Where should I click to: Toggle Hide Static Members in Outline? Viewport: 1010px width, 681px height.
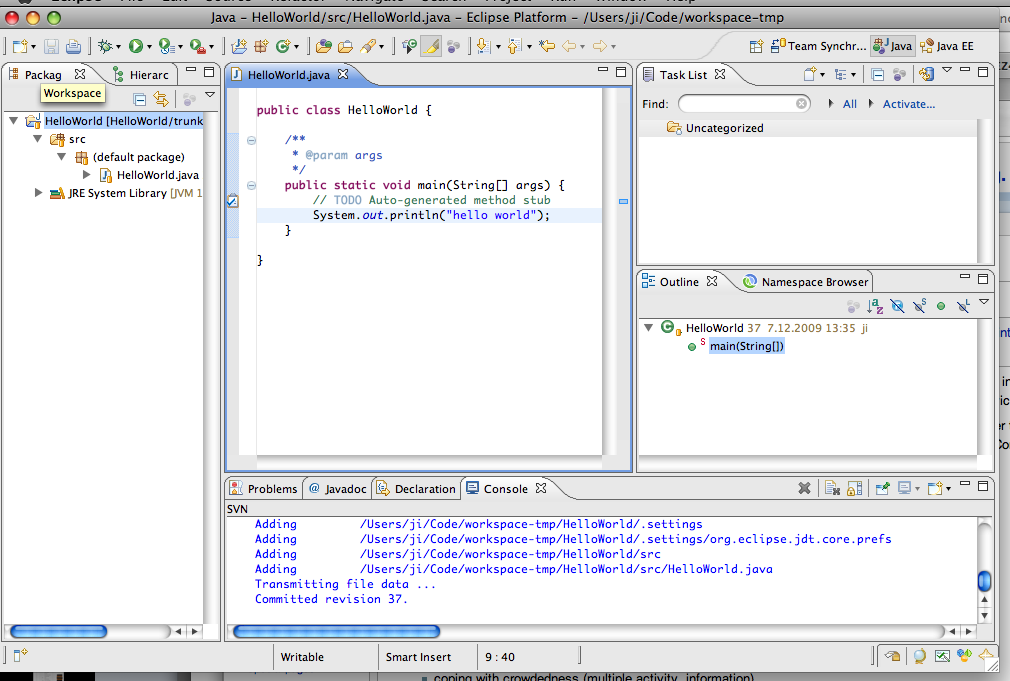click(919, 306)
